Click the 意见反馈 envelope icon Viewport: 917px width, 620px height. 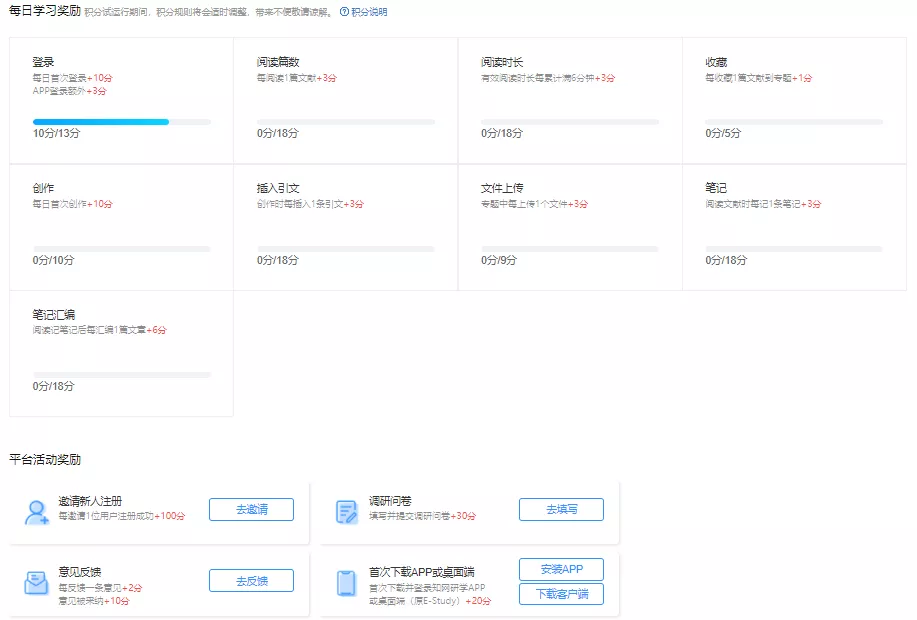tap(37, 583)
